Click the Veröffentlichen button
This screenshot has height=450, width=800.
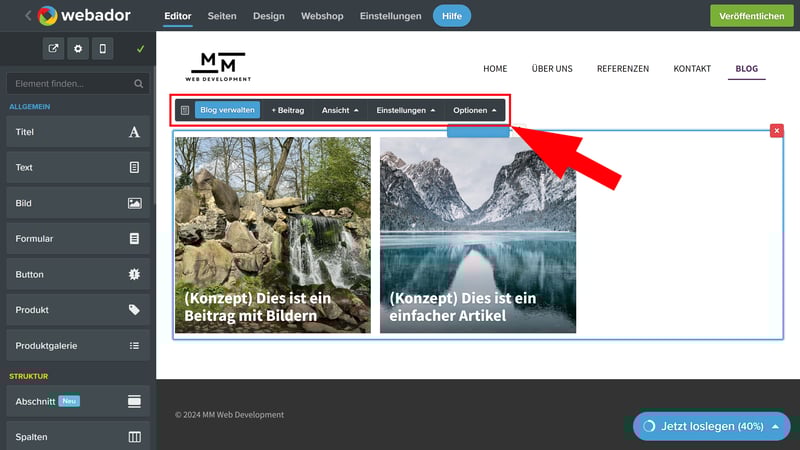pyautogui.click(x=750, y=16)
